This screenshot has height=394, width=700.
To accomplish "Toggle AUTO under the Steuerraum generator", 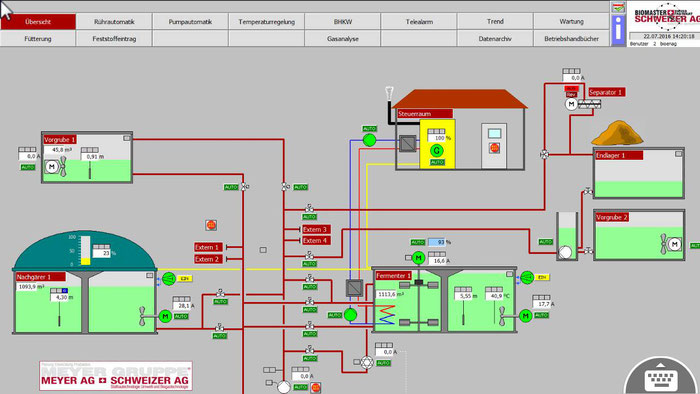I will tap(437, 162).
